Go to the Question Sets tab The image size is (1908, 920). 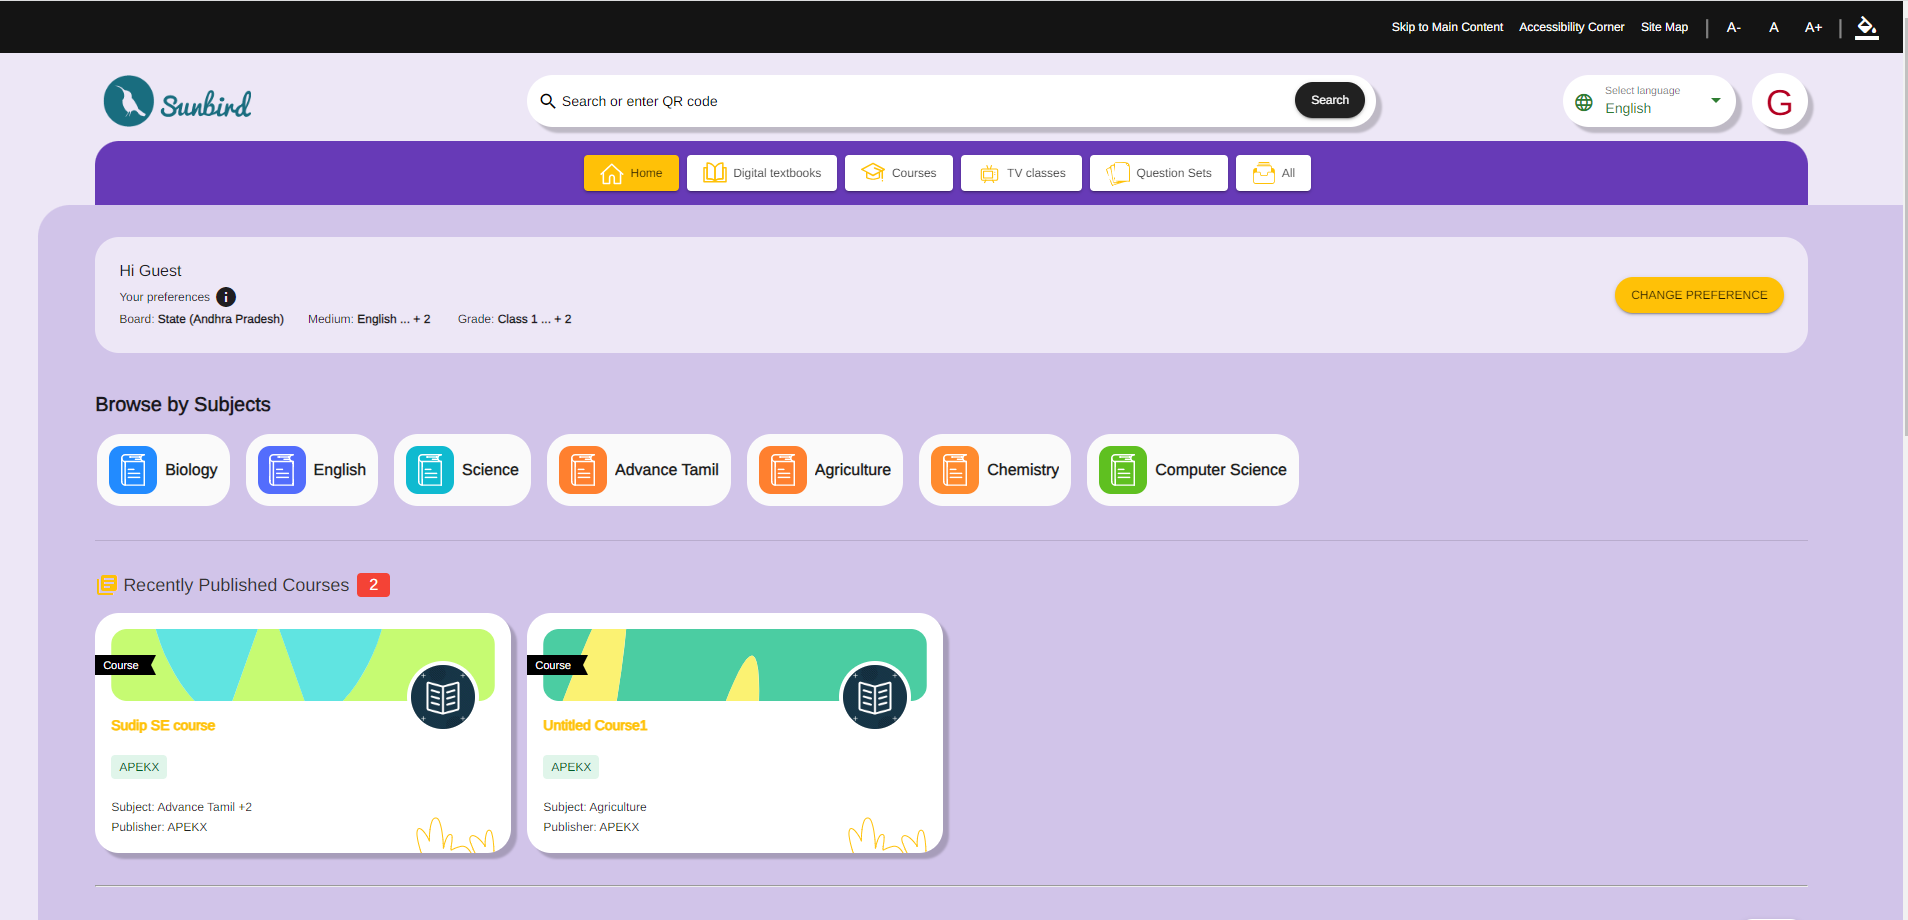(x=1158, y=173)
